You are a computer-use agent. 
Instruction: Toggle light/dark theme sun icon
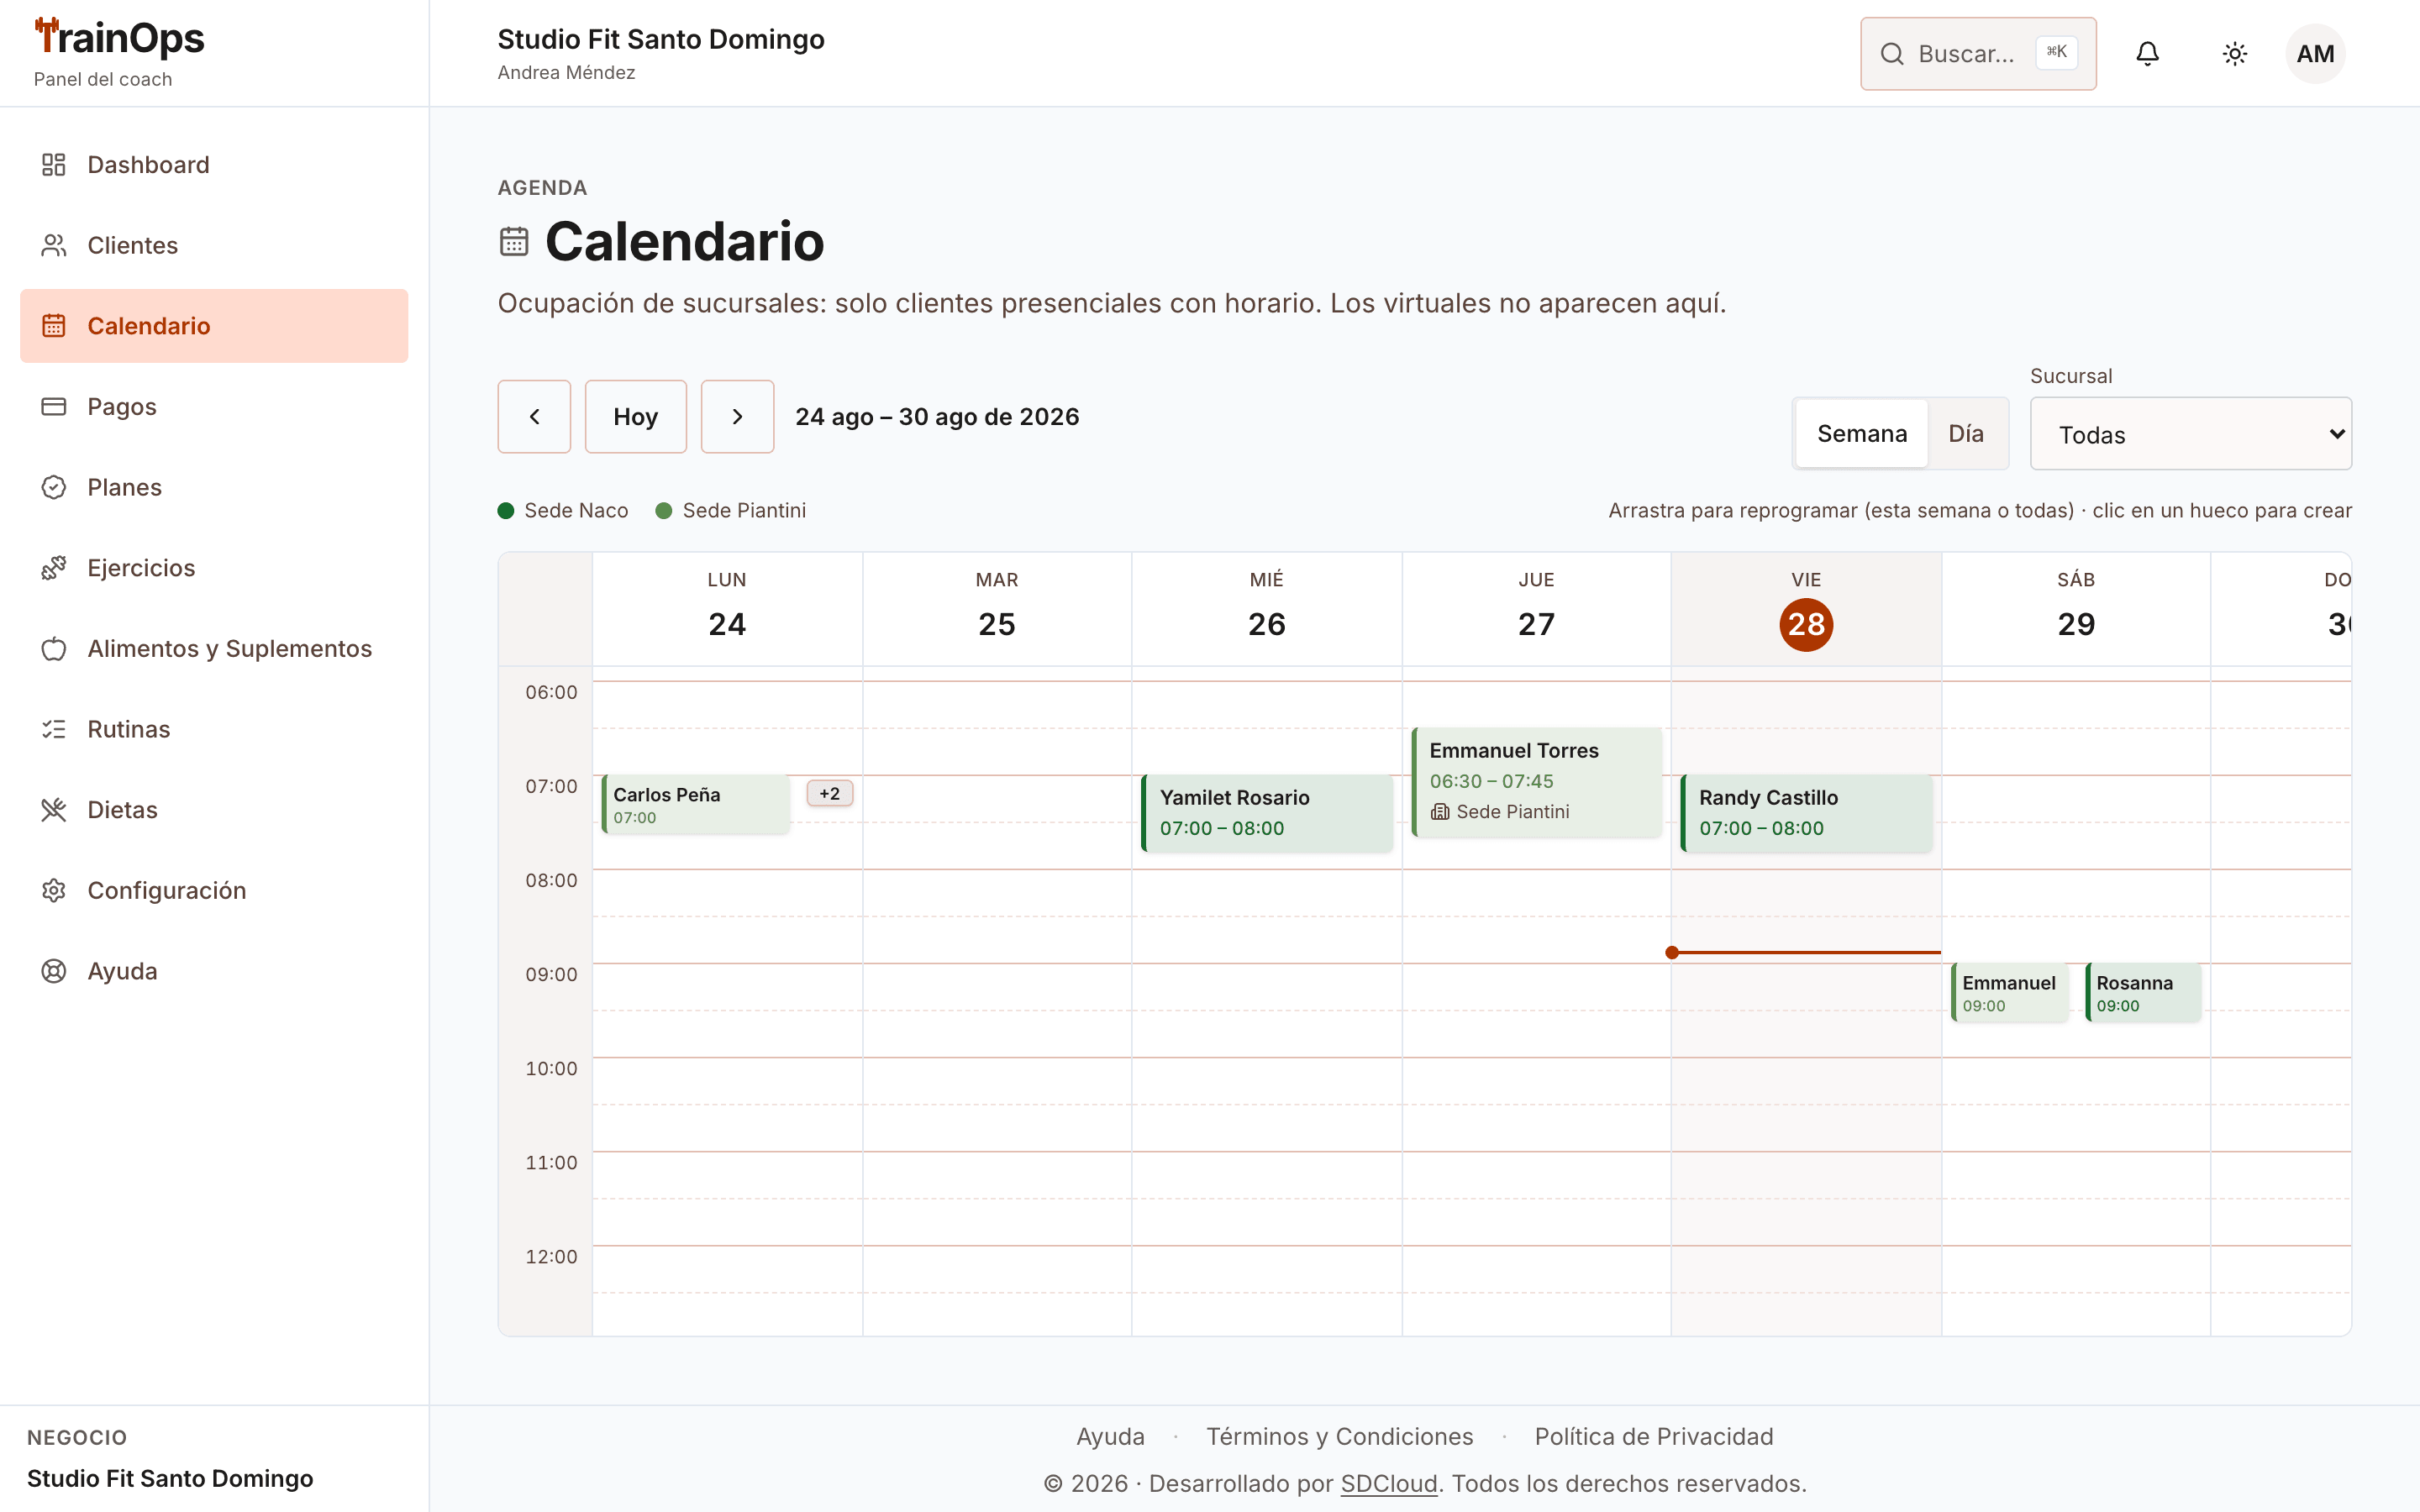2235,54
